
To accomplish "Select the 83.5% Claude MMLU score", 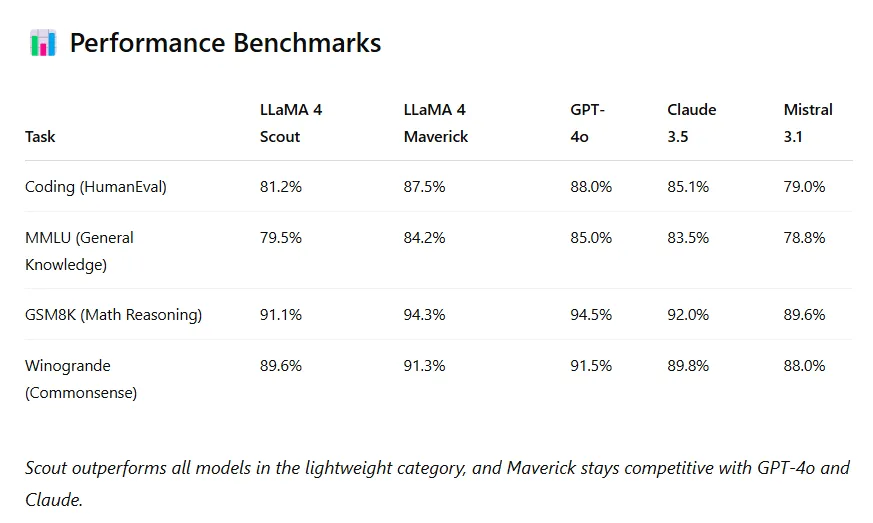I will [688, 238].
